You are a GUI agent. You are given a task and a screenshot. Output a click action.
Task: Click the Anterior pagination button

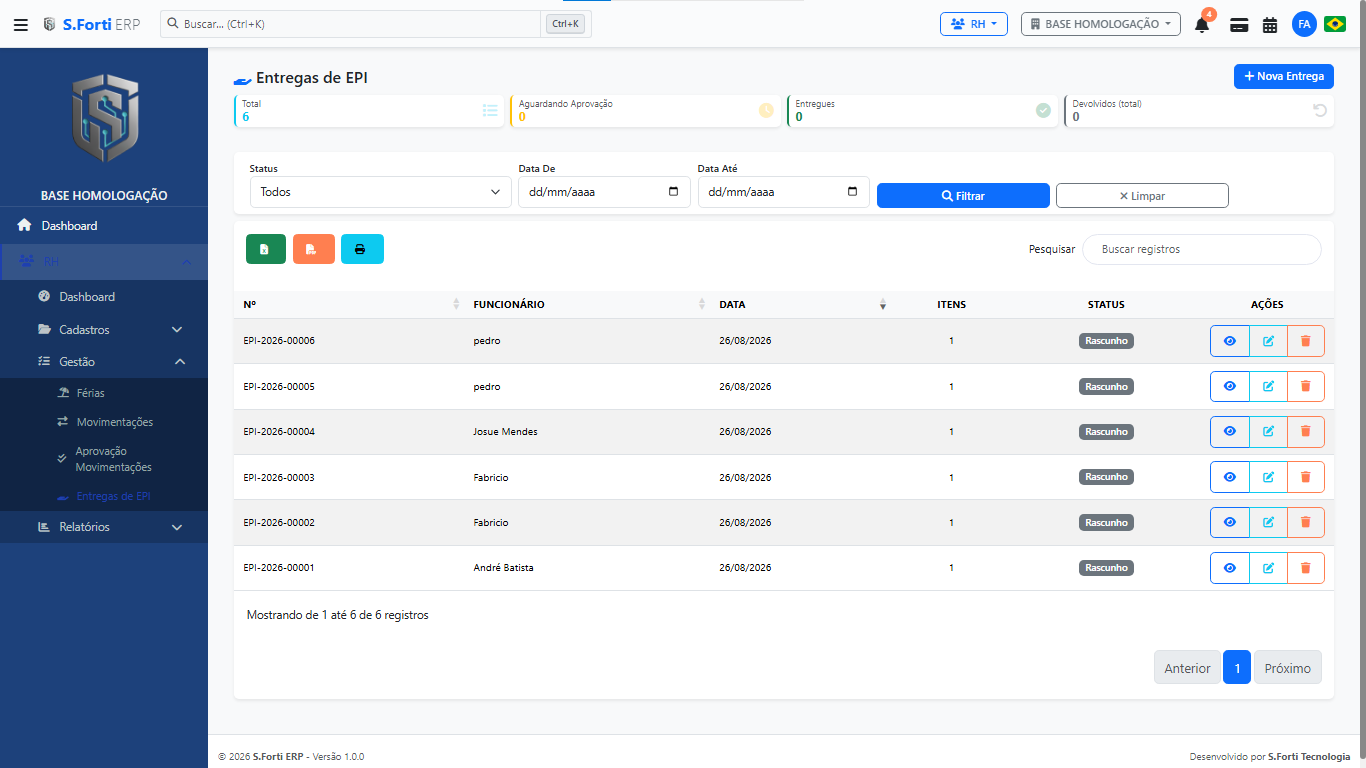pyautogui.click(x=1187, y=668)
